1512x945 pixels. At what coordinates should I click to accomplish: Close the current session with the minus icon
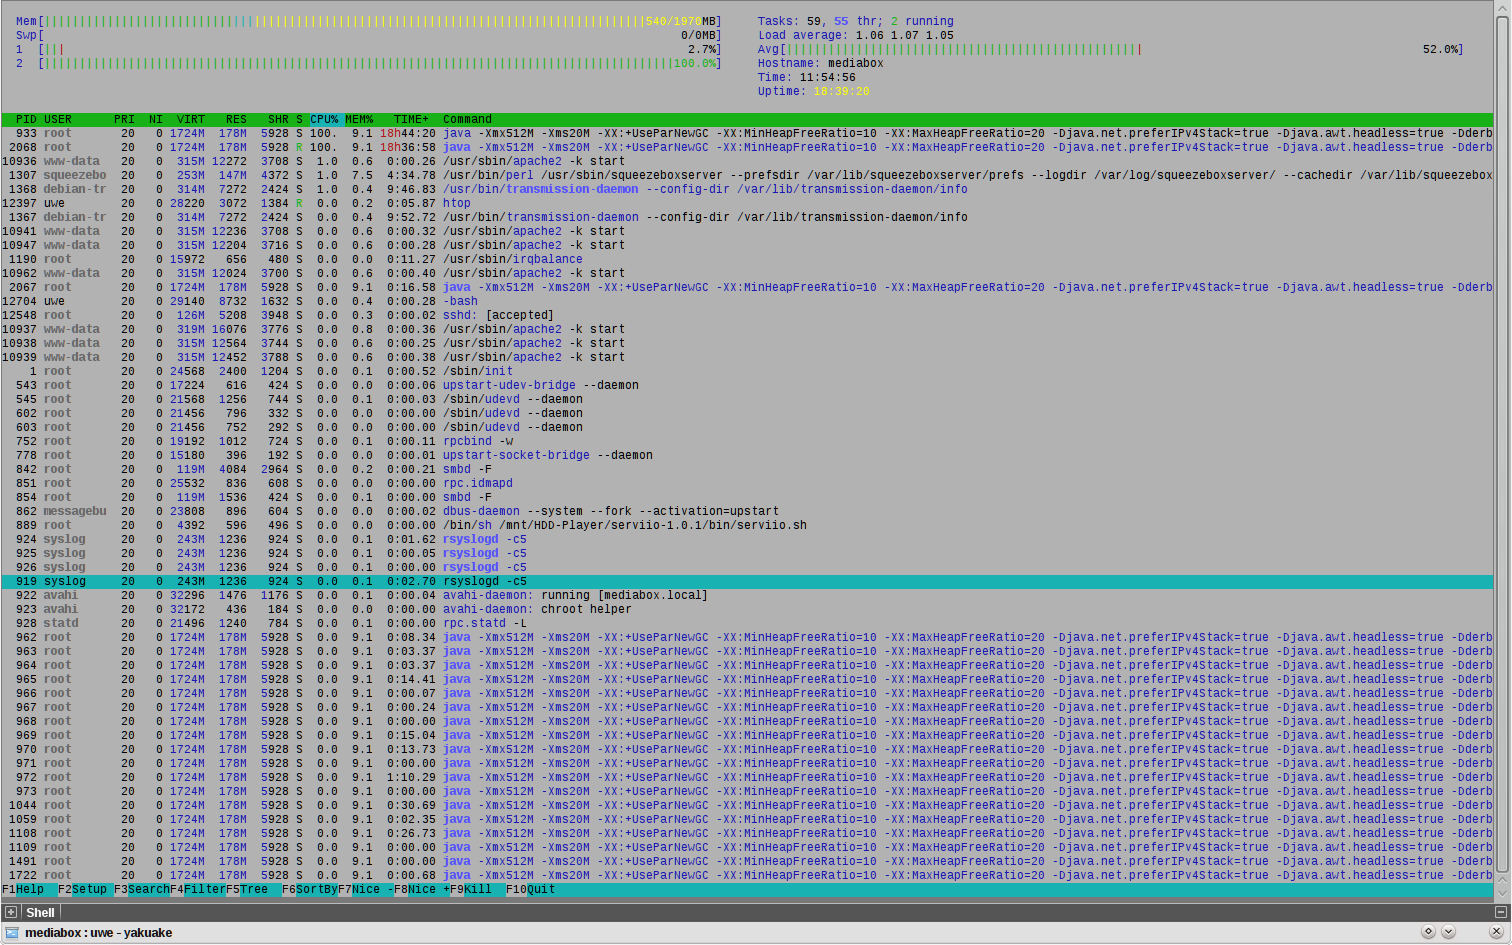point(1501,912)
